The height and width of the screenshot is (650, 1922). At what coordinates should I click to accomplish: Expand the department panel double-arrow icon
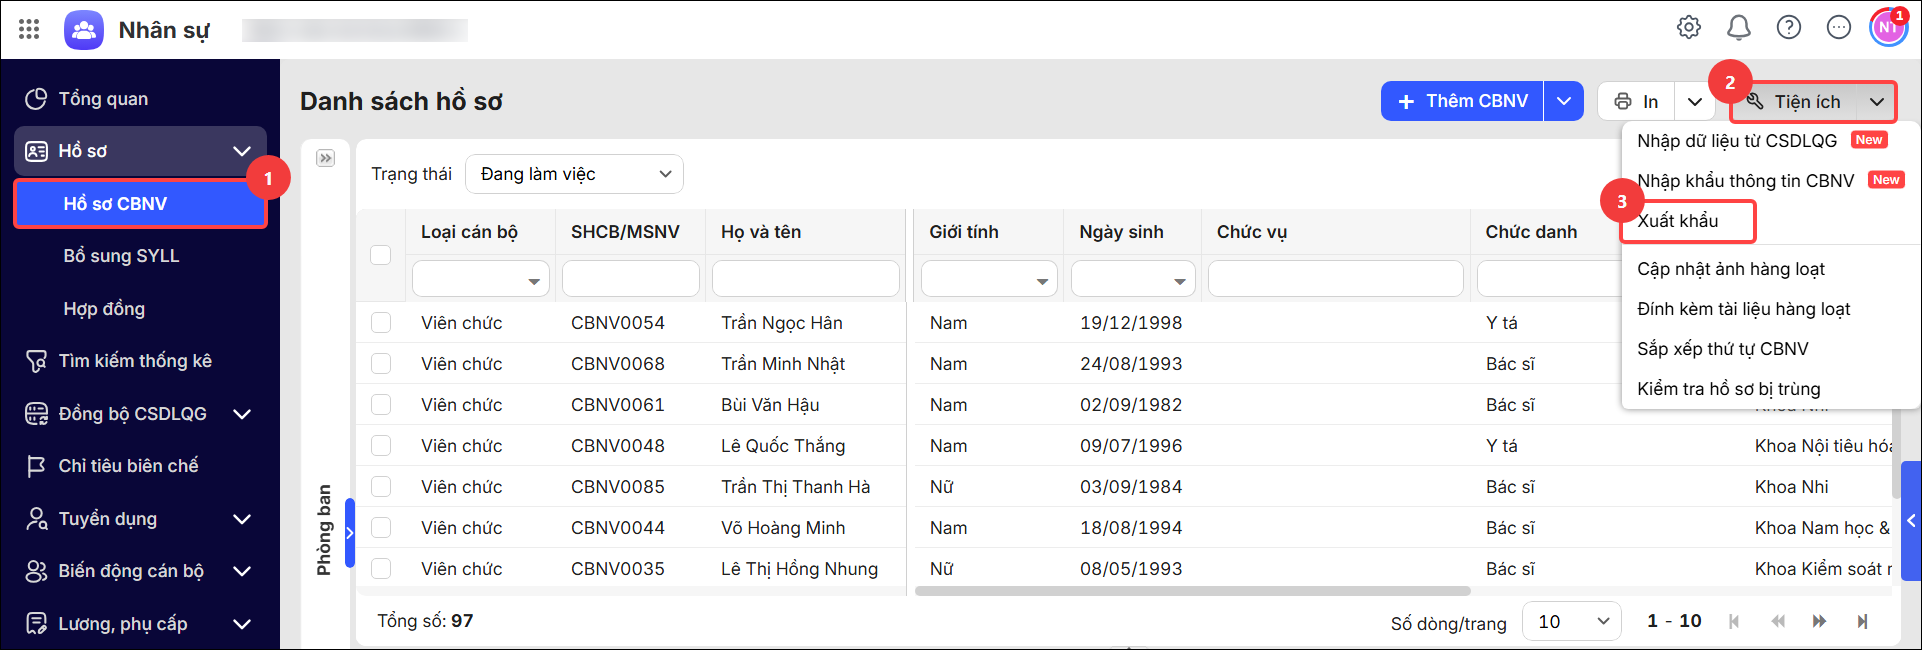326,158
